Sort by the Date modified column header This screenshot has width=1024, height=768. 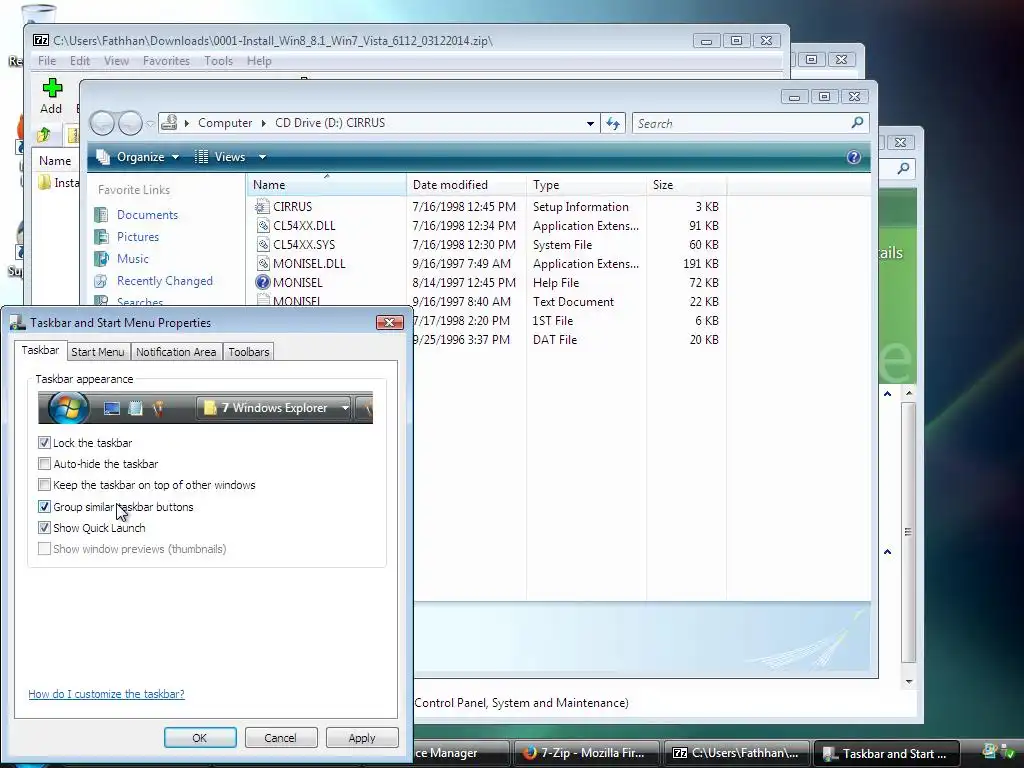pyautogui.click(x=466, y=185)
